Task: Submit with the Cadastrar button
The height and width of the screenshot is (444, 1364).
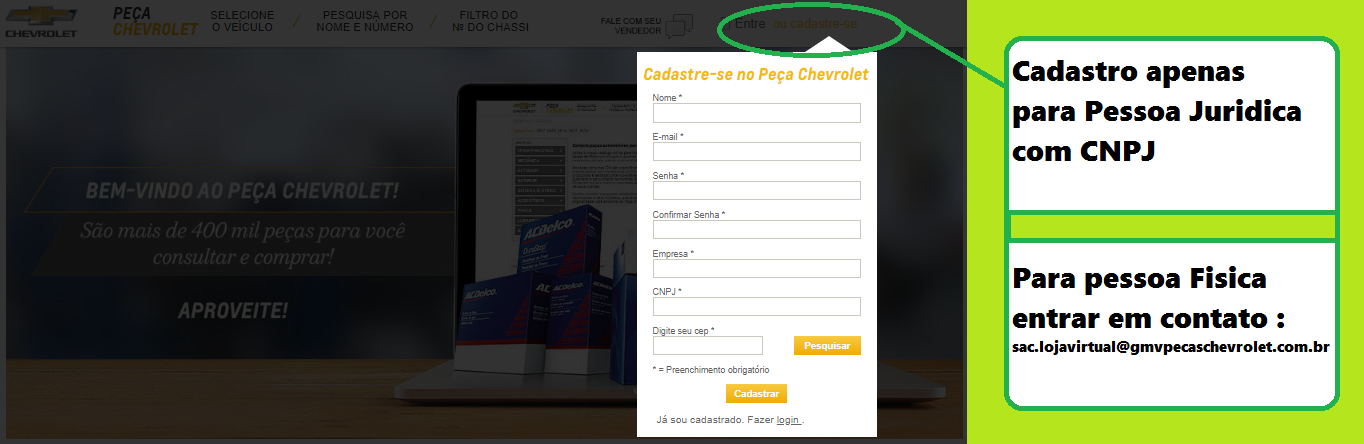Action: coord(756,394)
